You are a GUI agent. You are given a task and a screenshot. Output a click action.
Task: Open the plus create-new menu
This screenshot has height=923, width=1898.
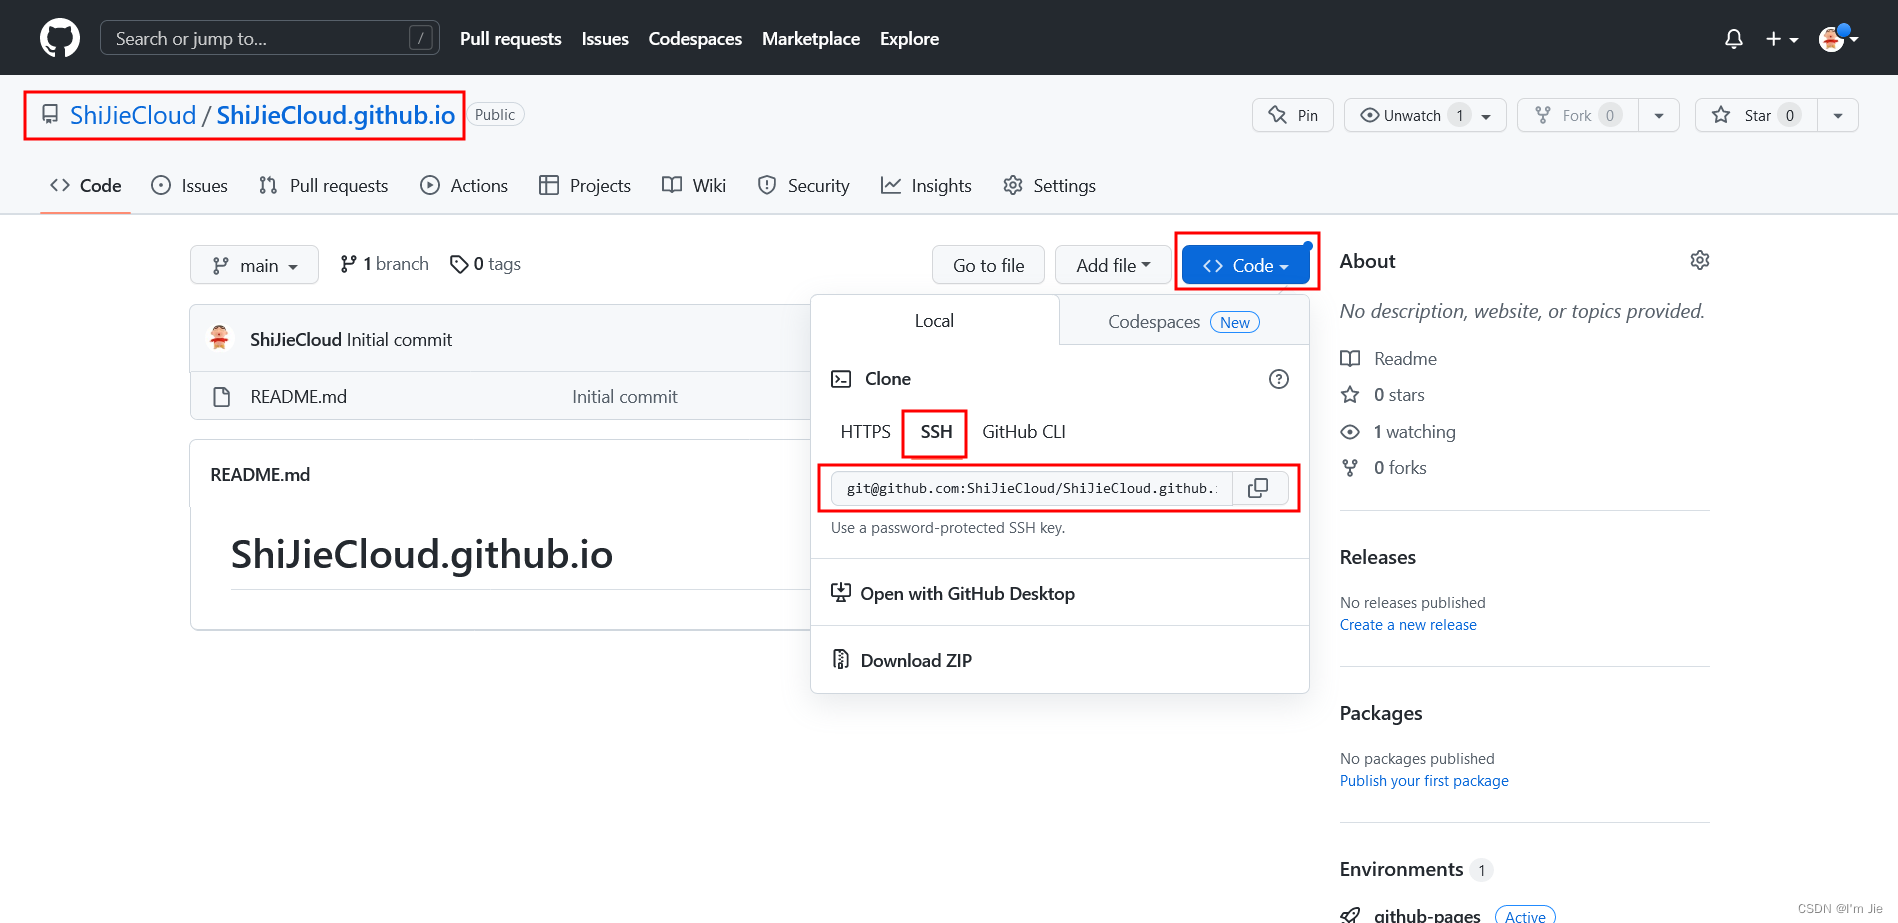(x=1782, y=39)
